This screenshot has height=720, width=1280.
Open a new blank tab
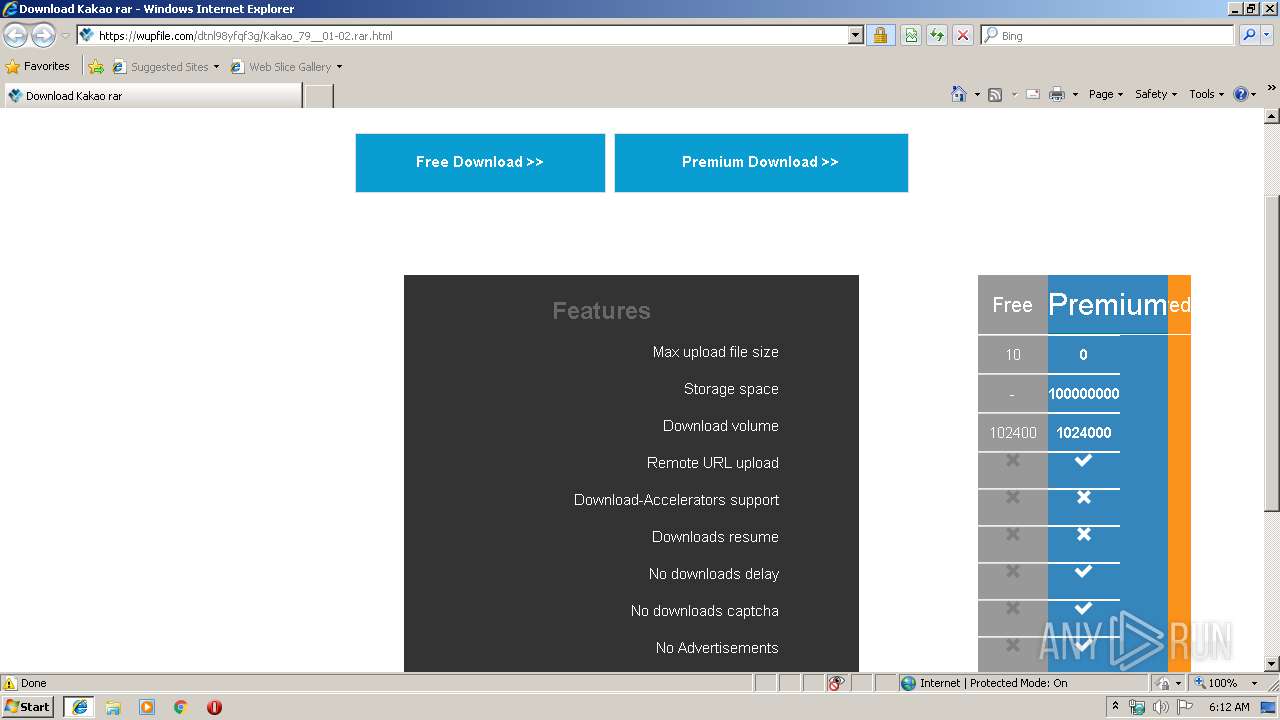coord(318,96)
